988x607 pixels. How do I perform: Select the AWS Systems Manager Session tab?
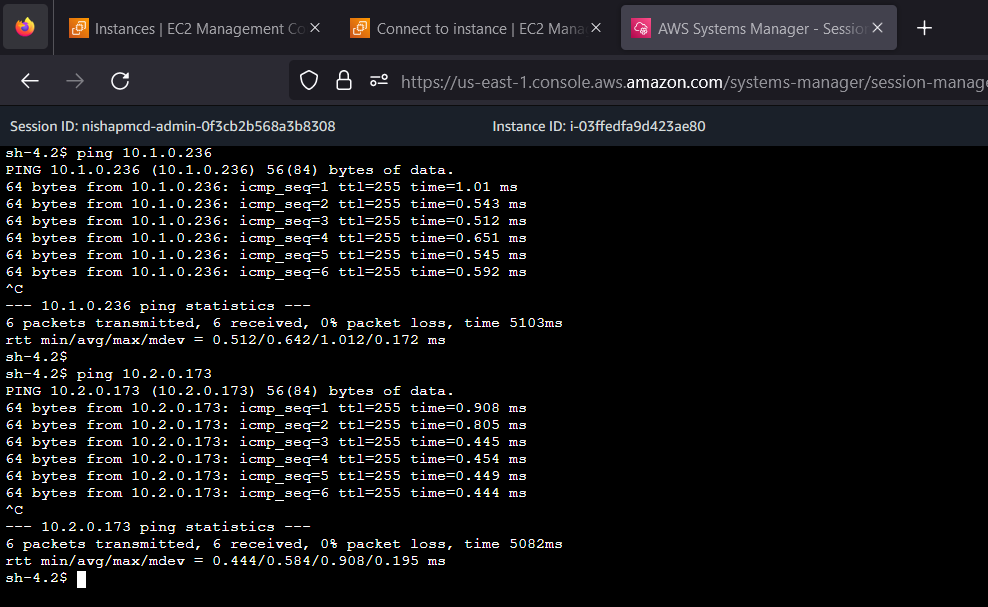tap(750, 28)
